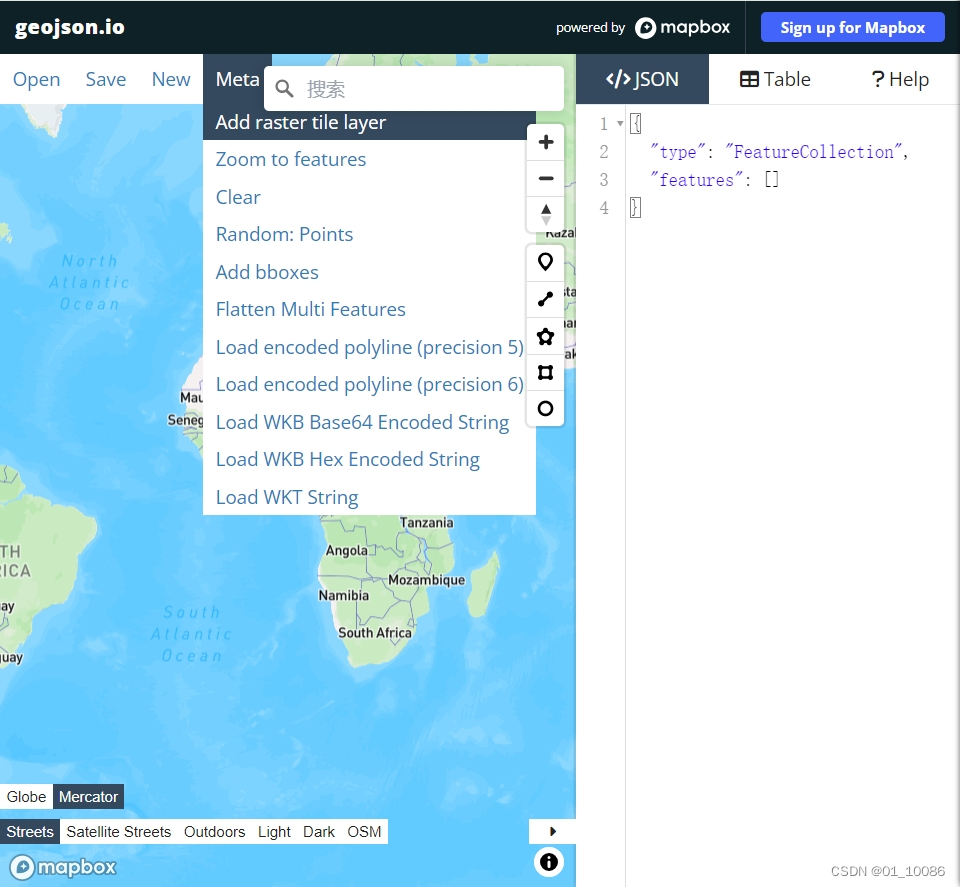Enable the Globe projection
960x887 pixels.
26,796
